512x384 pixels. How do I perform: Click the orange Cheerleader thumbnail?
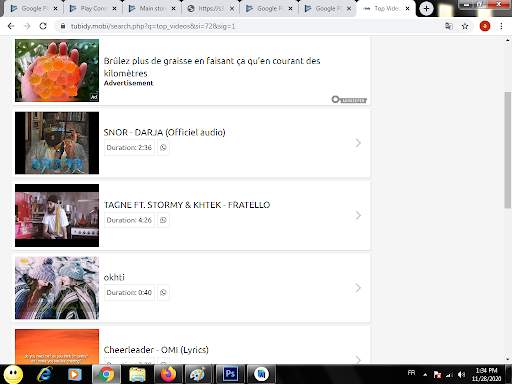(x=57, y=346)
